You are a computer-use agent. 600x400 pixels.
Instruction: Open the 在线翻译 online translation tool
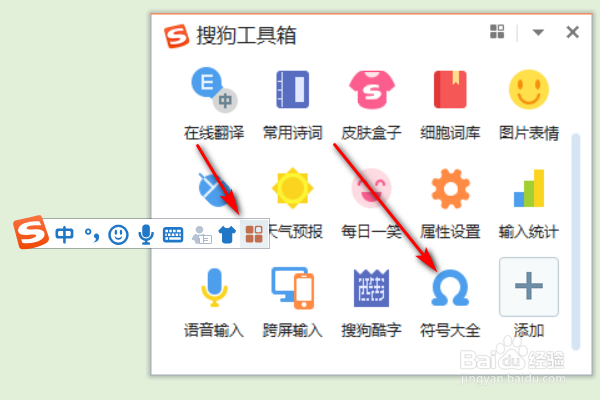coord(214,90)
